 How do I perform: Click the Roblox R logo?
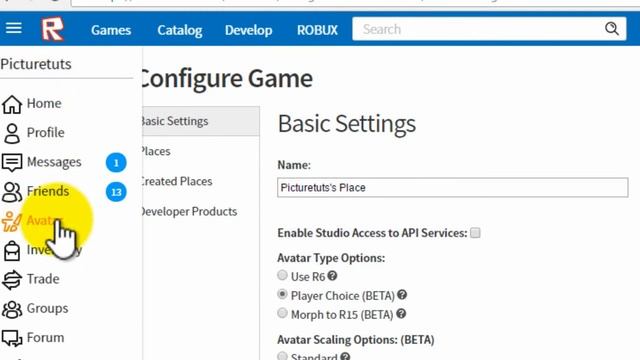(x=53, y=29)
